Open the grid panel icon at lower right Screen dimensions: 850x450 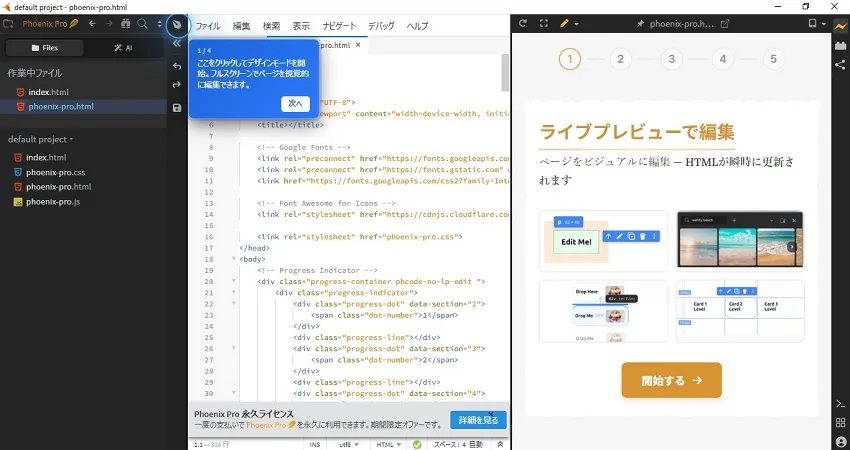click(841, 422)
